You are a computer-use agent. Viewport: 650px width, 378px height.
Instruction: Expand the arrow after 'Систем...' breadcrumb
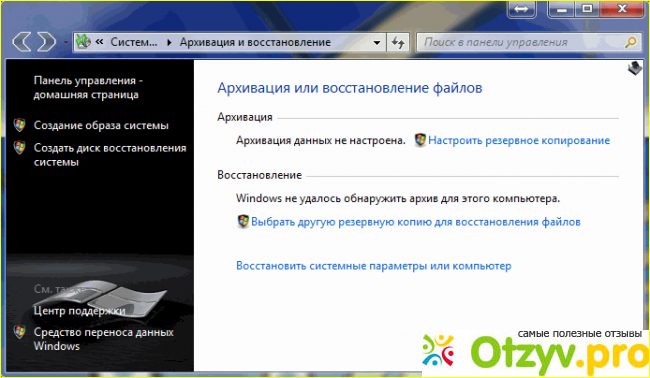(169, 42)
